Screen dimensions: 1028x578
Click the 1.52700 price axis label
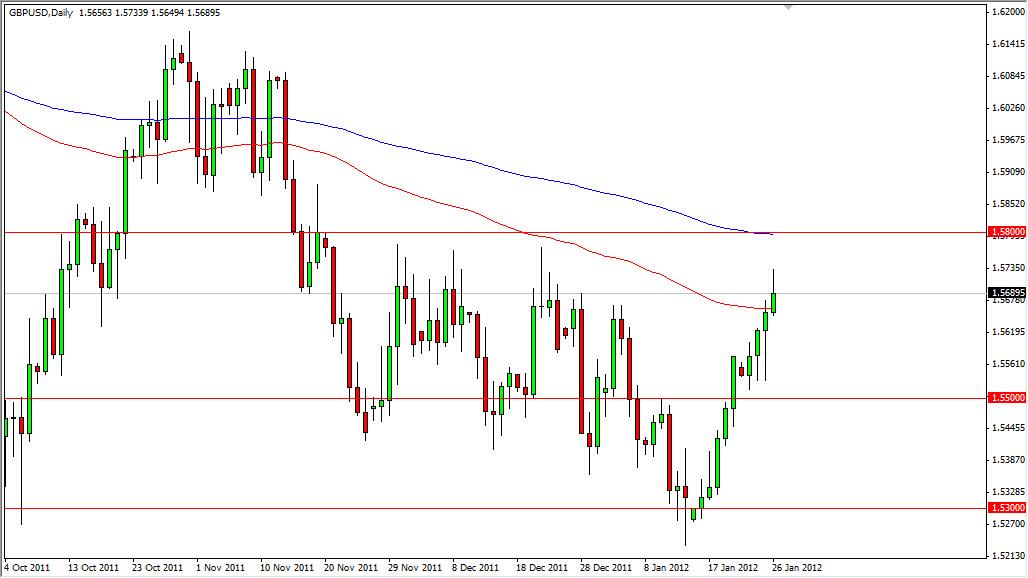1008,524
